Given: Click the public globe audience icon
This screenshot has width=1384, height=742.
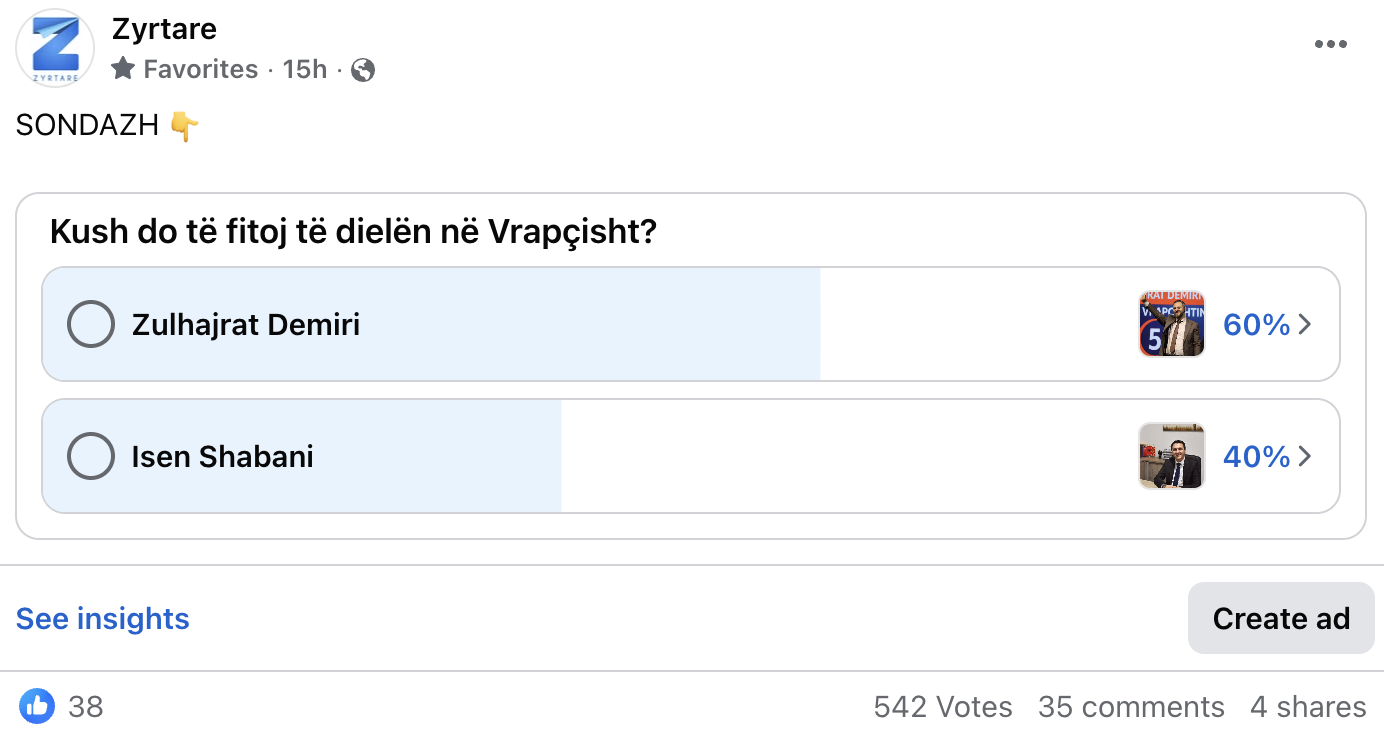Looking at the screenshot, I should point(364,69).
